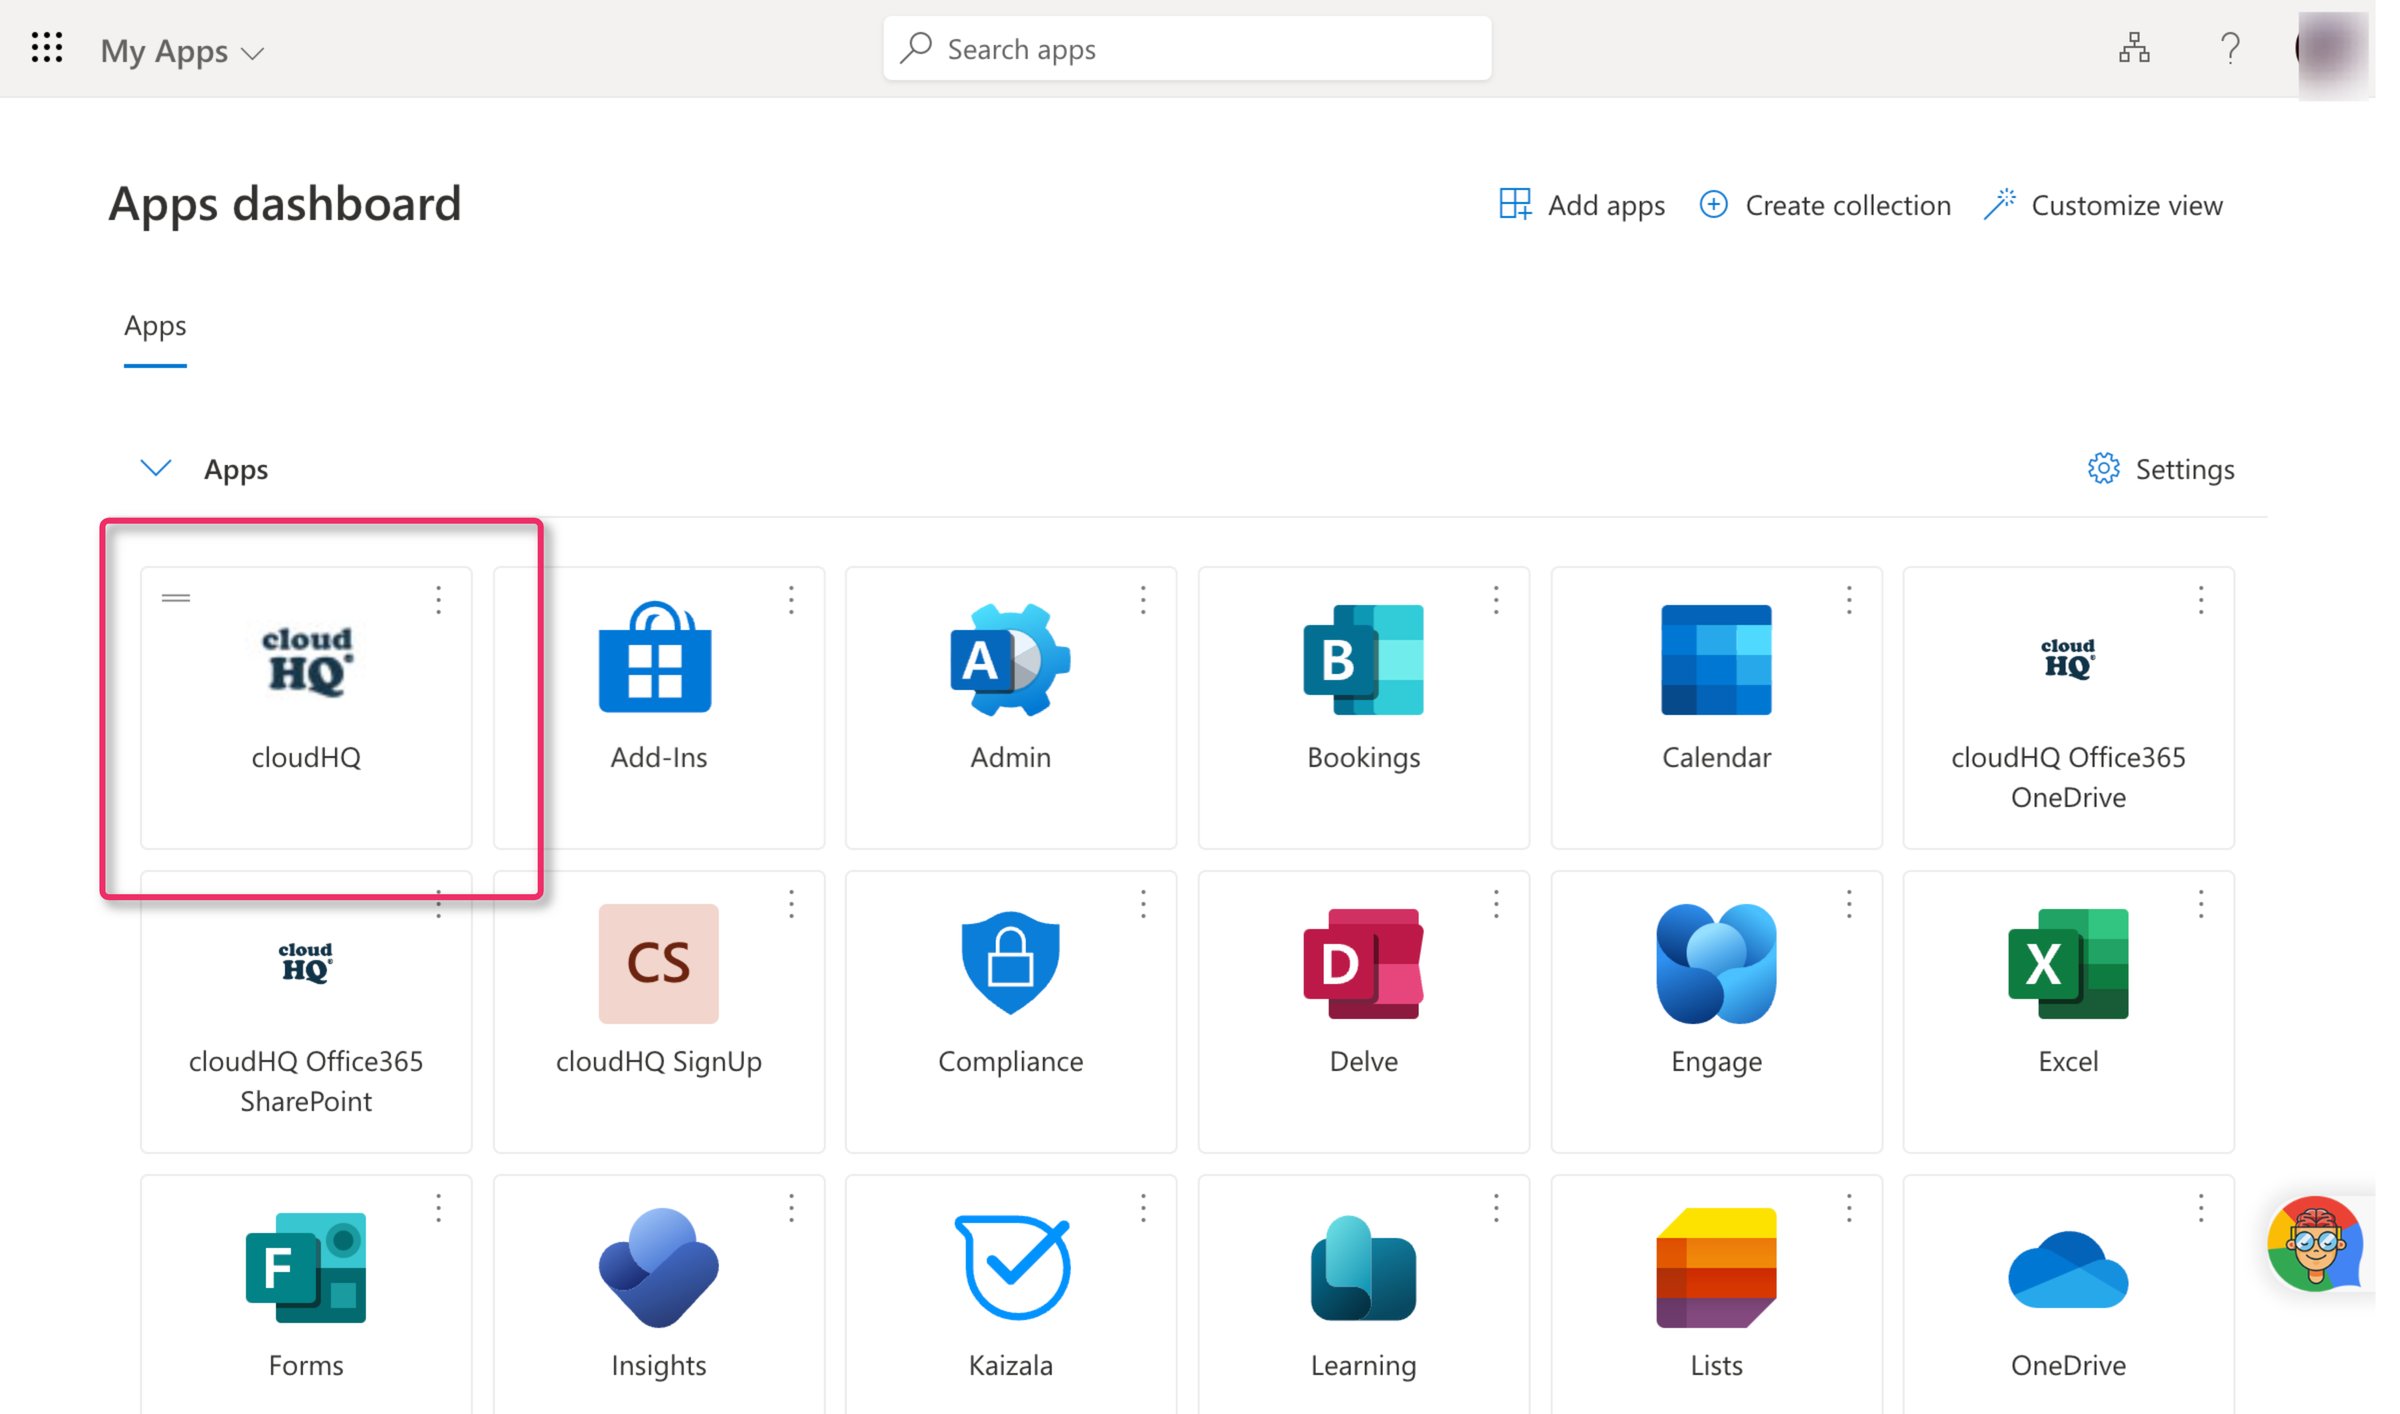Open the more options menu on Calendar tile
Viewport: 2400px width, 1414px height.
1849,600
